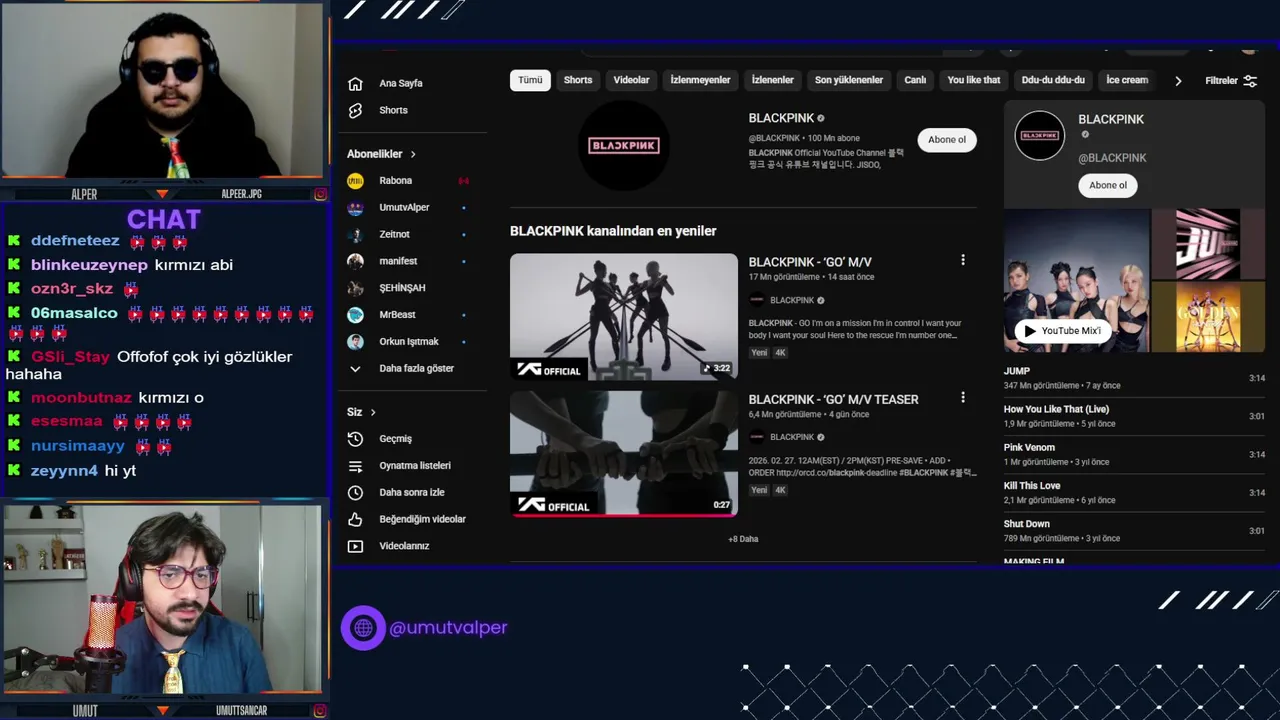Screen dimensions: 1280x720
Task: Select the Videolar filter chip
Action: (x=631, y=80)
